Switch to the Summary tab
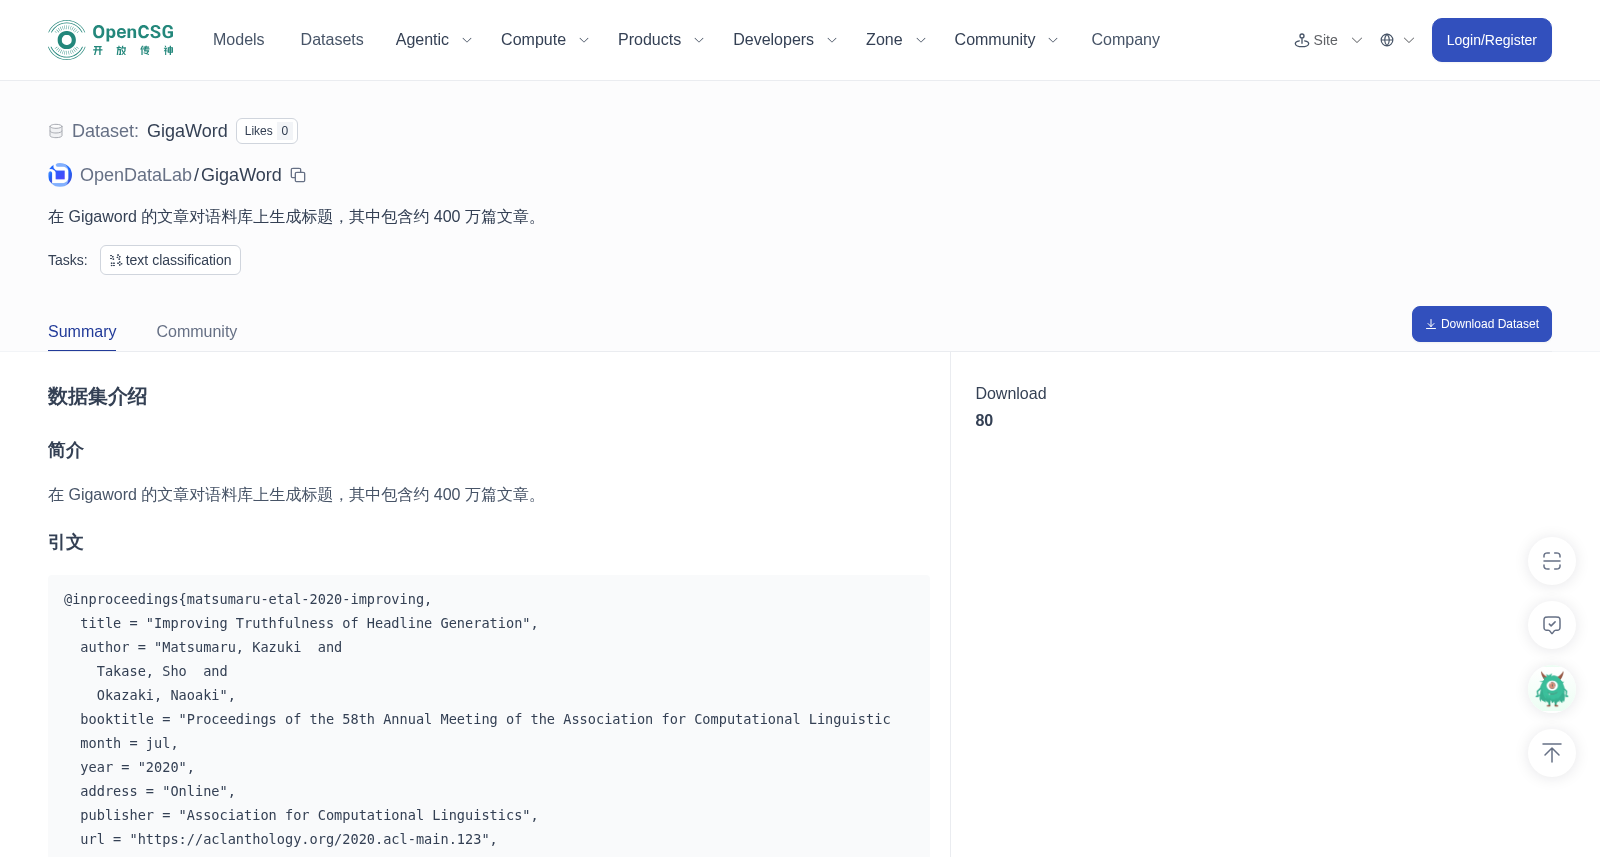Image resolution: width=1600 pixels, height=857 pixels. tap(82, 332)
